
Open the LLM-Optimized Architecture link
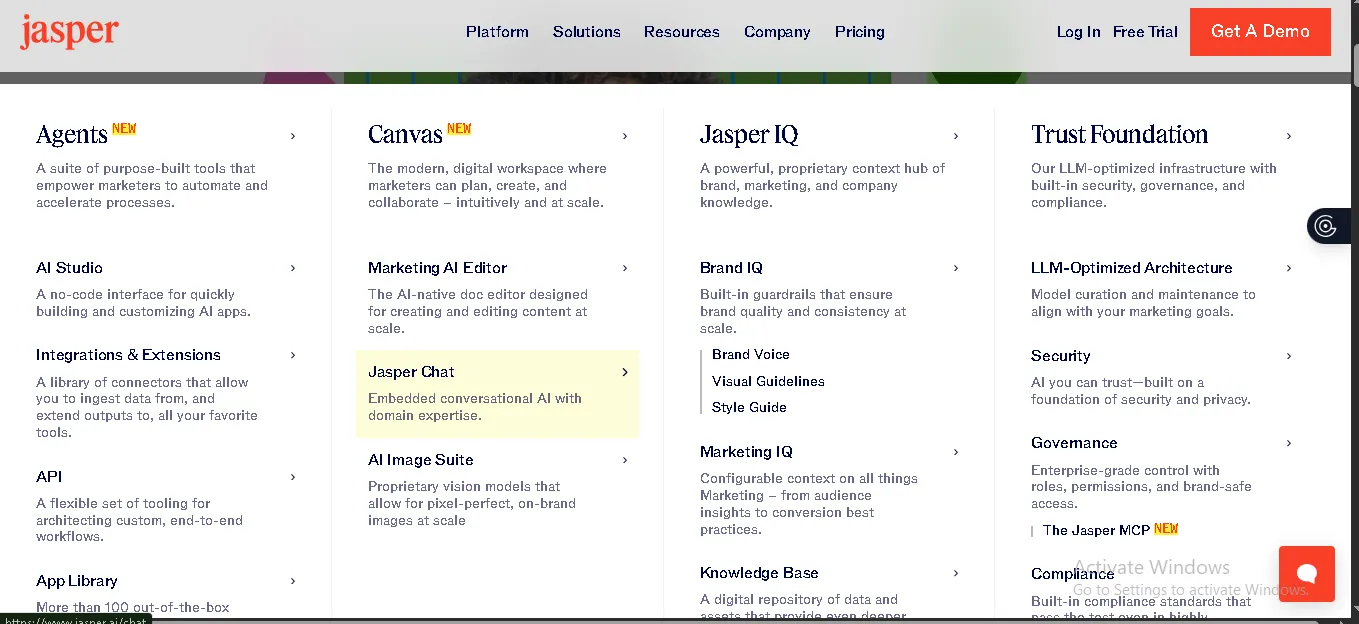pyautogui.click(x=1131, y=268)
